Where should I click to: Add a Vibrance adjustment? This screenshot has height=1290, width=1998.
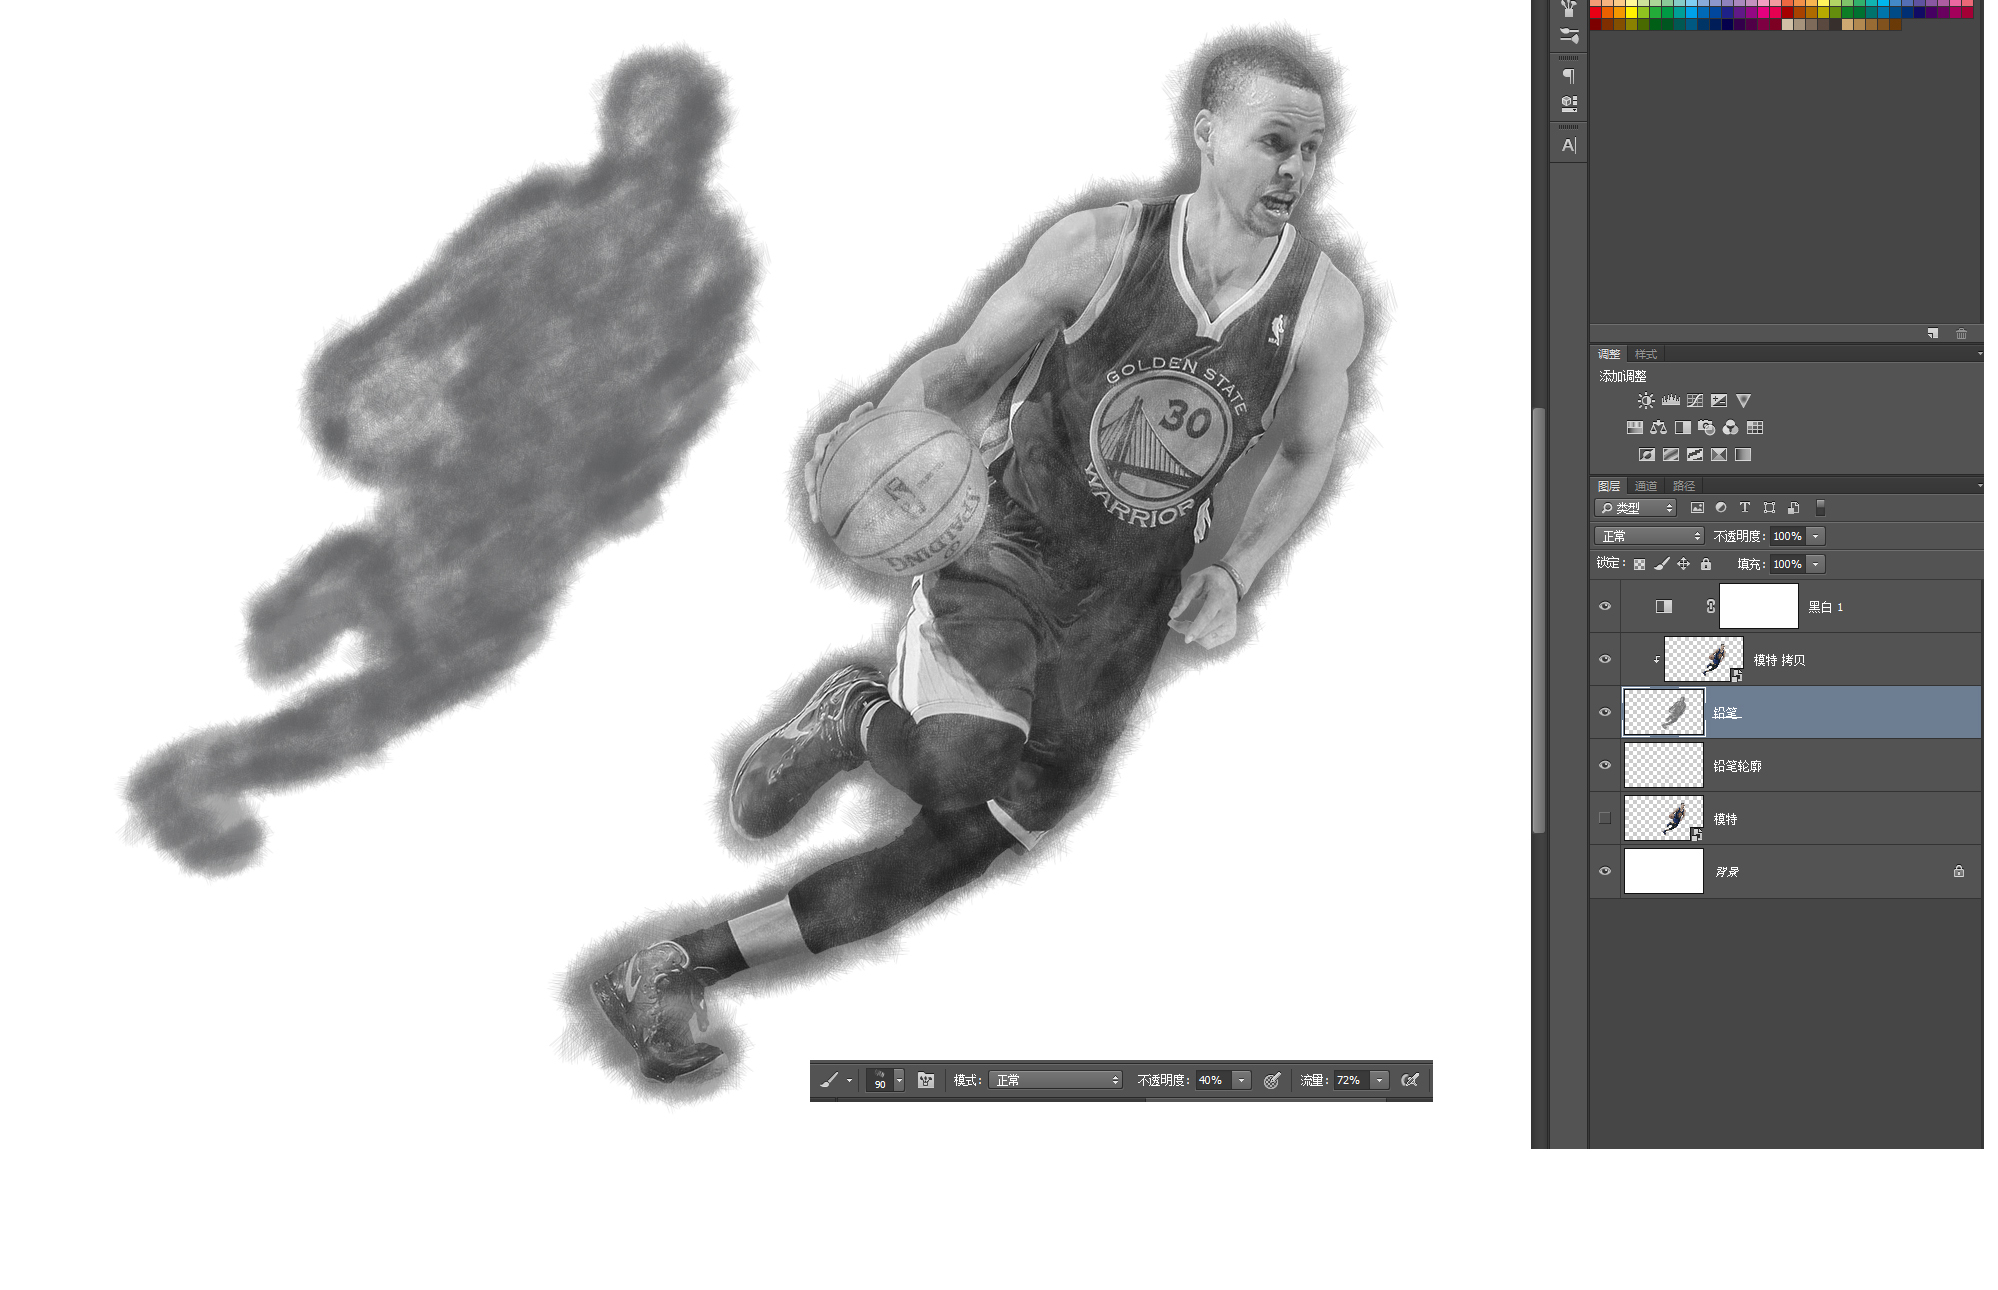(x=1743, y=401)
